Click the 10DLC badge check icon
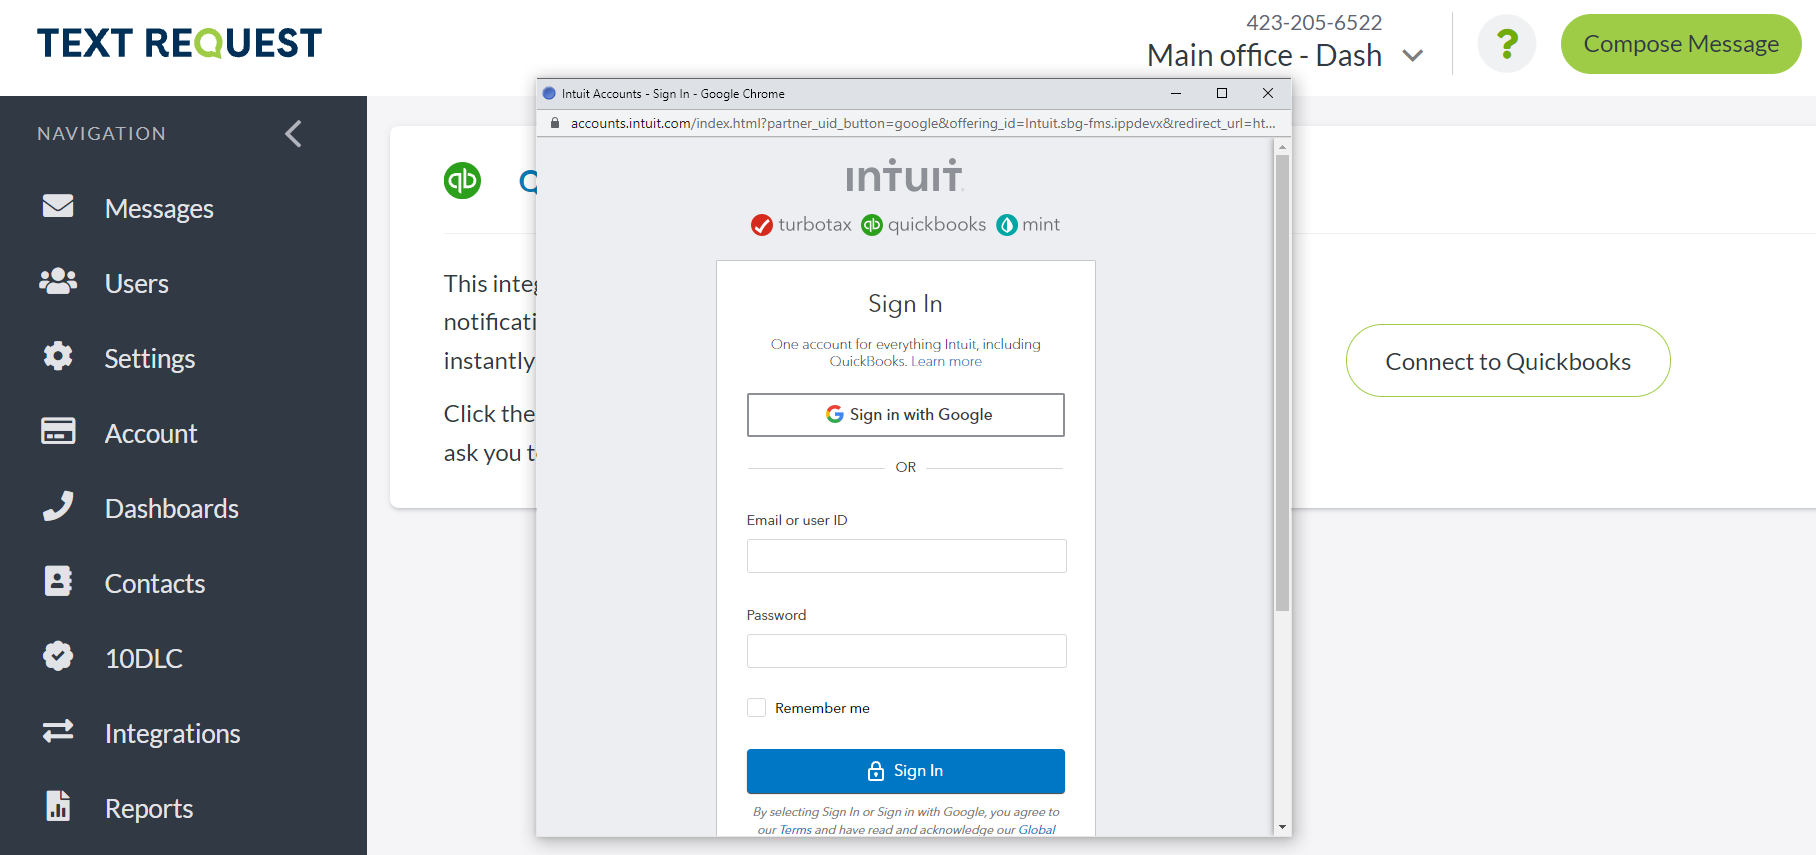 58,656
